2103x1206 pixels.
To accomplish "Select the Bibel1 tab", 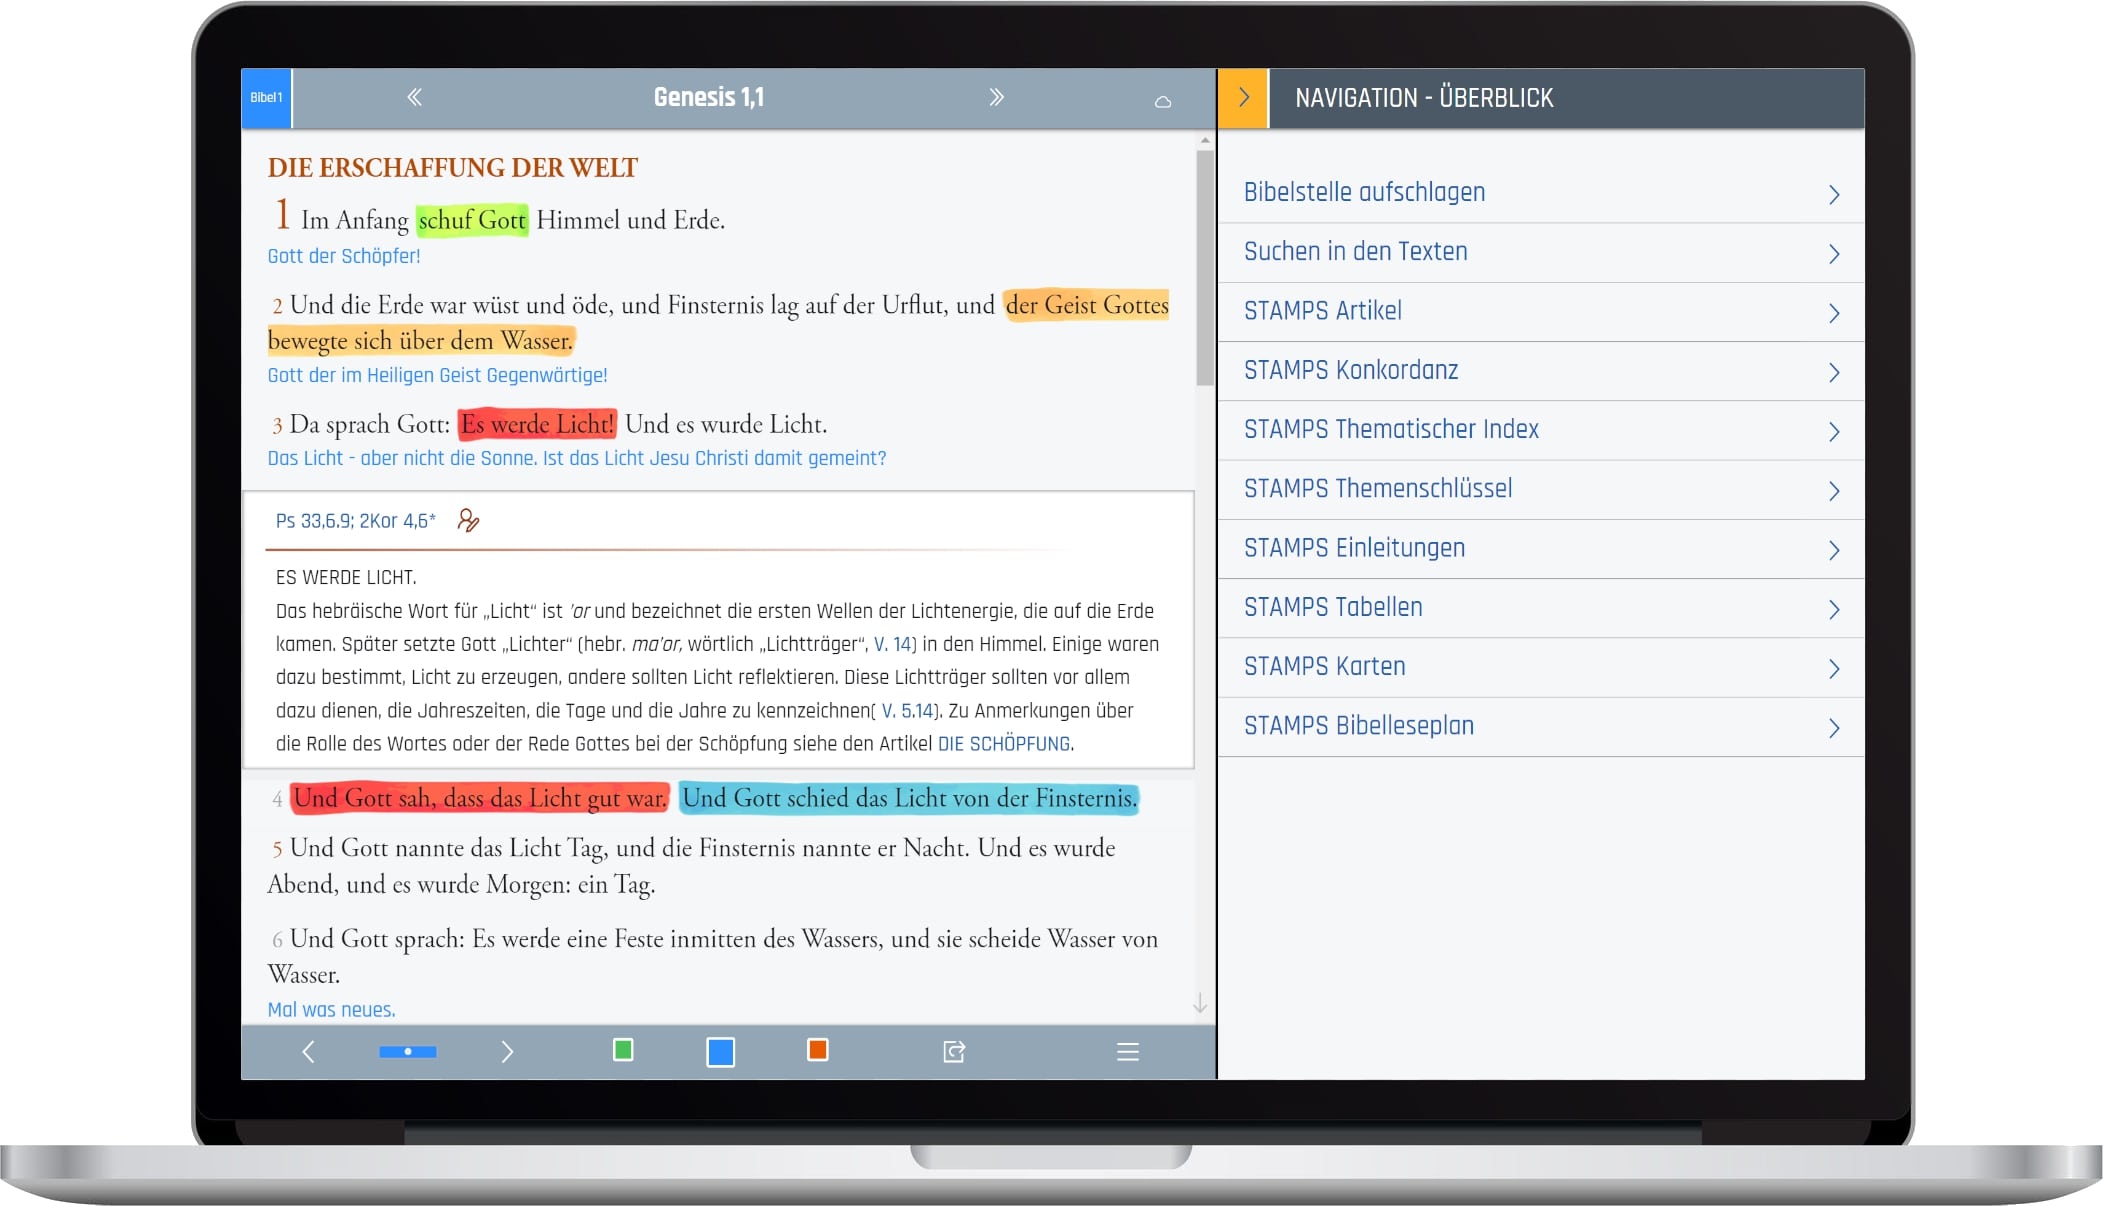I will click(266, 98).
